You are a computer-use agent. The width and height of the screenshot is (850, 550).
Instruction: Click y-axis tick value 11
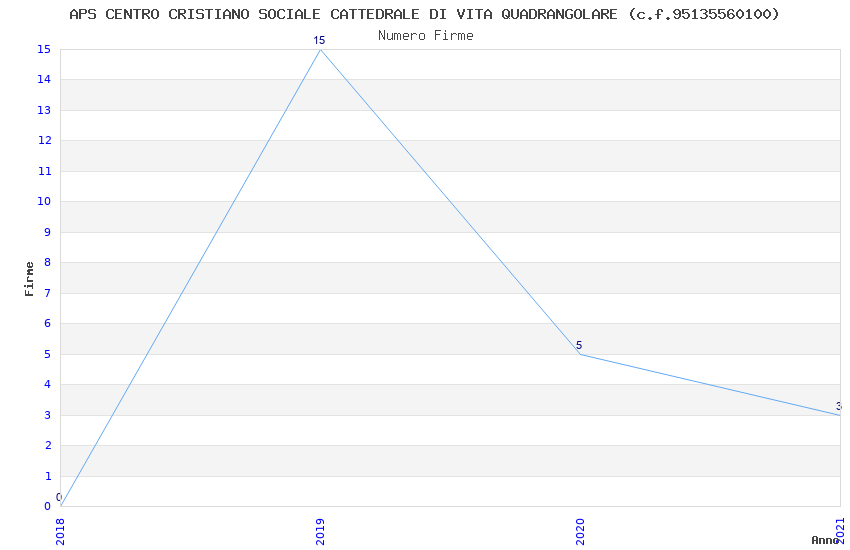tap(44, 171)
